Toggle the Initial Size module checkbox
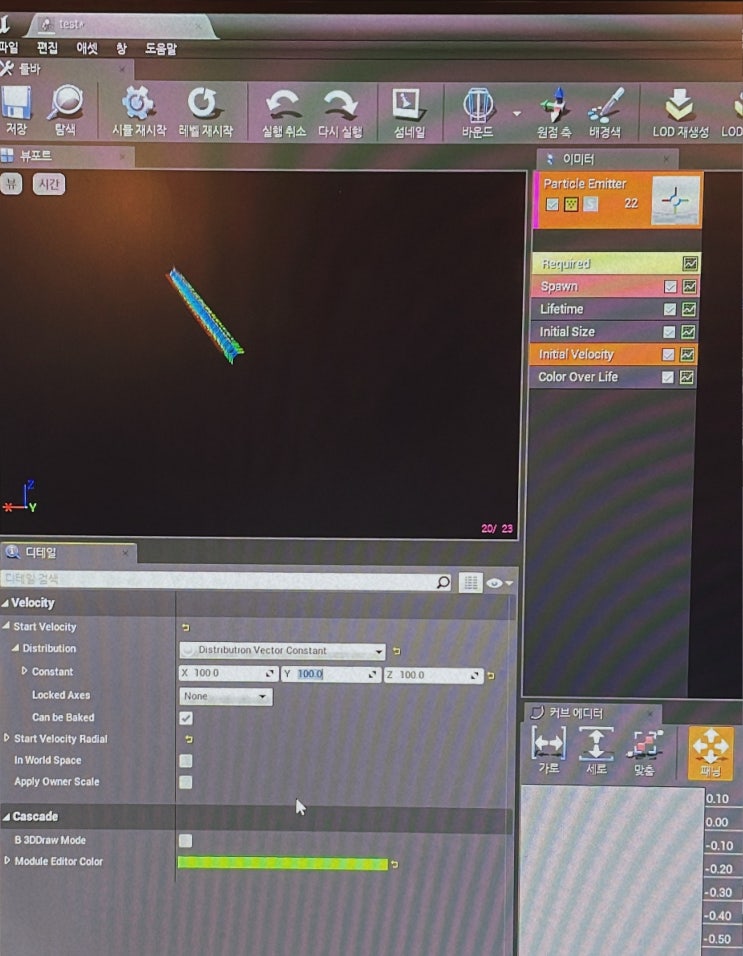Screen dimensions: 743x956 (x=669, y=332)
